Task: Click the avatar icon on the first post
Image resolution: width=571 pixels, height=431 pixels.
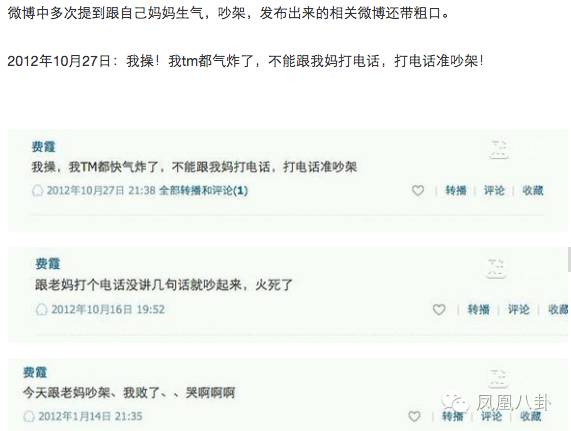Action: point(499,149)
